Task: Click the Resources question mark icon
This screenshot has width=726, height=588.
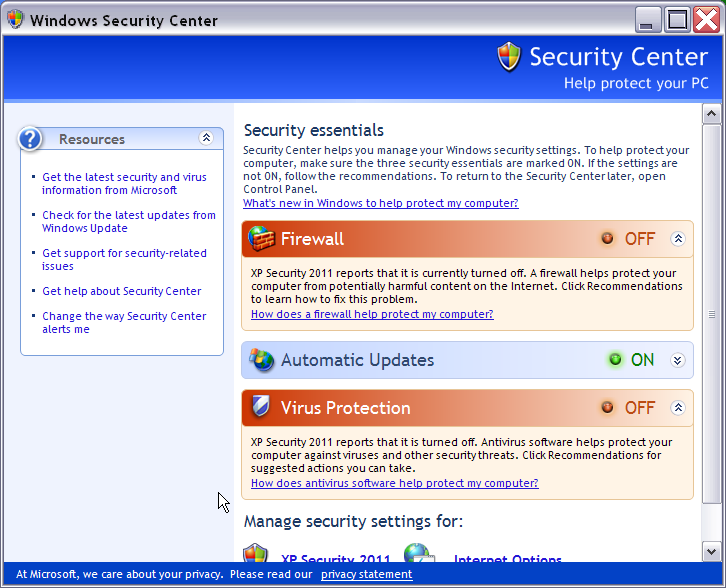Action: click(x=30, y=138)
